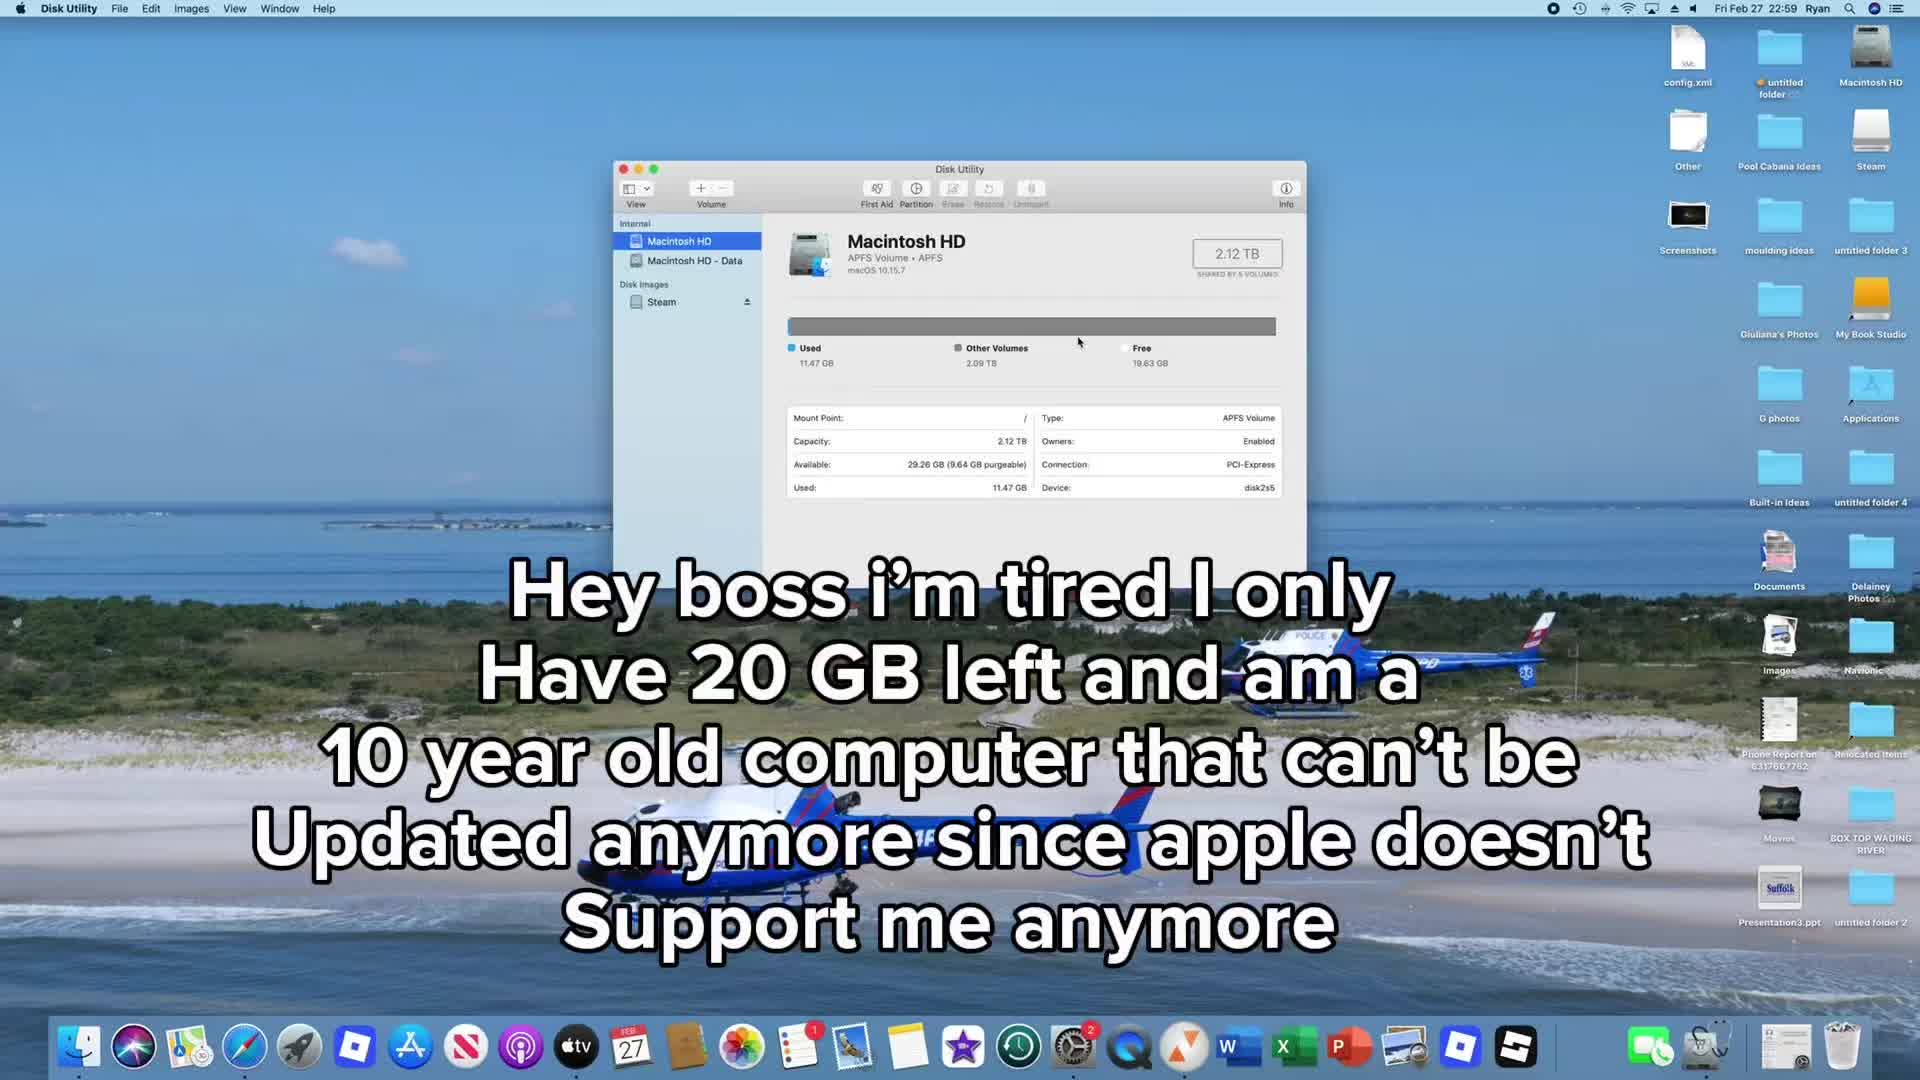Viewport: 1920px width, 1080px height.
Task: Click the Unmount toolbar icon
Action: [1031, 189]
